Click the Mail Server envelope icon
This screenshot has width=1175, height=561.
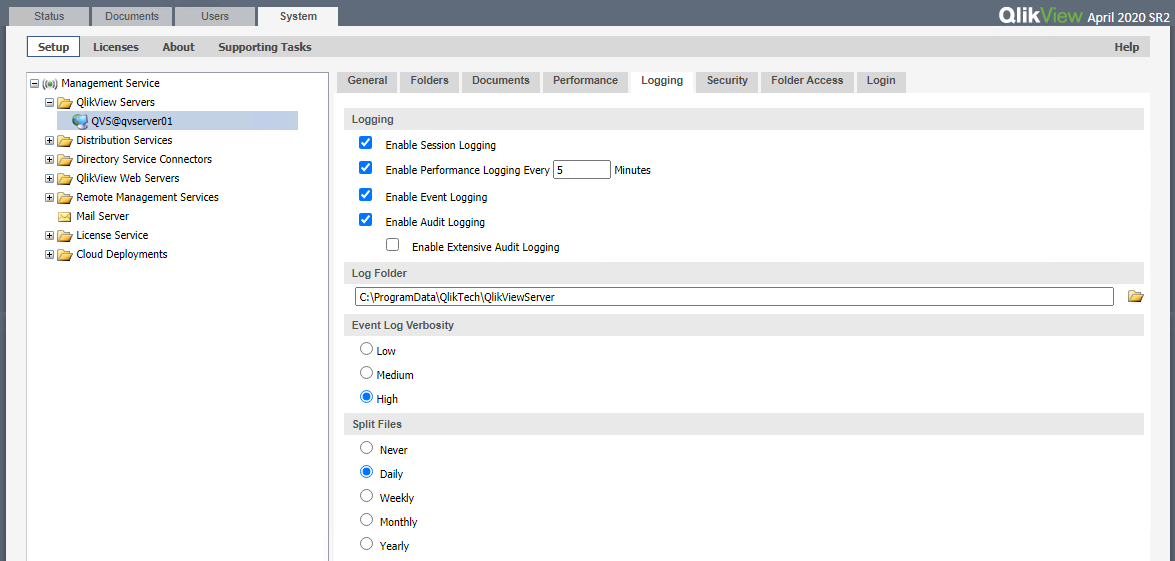65,216
